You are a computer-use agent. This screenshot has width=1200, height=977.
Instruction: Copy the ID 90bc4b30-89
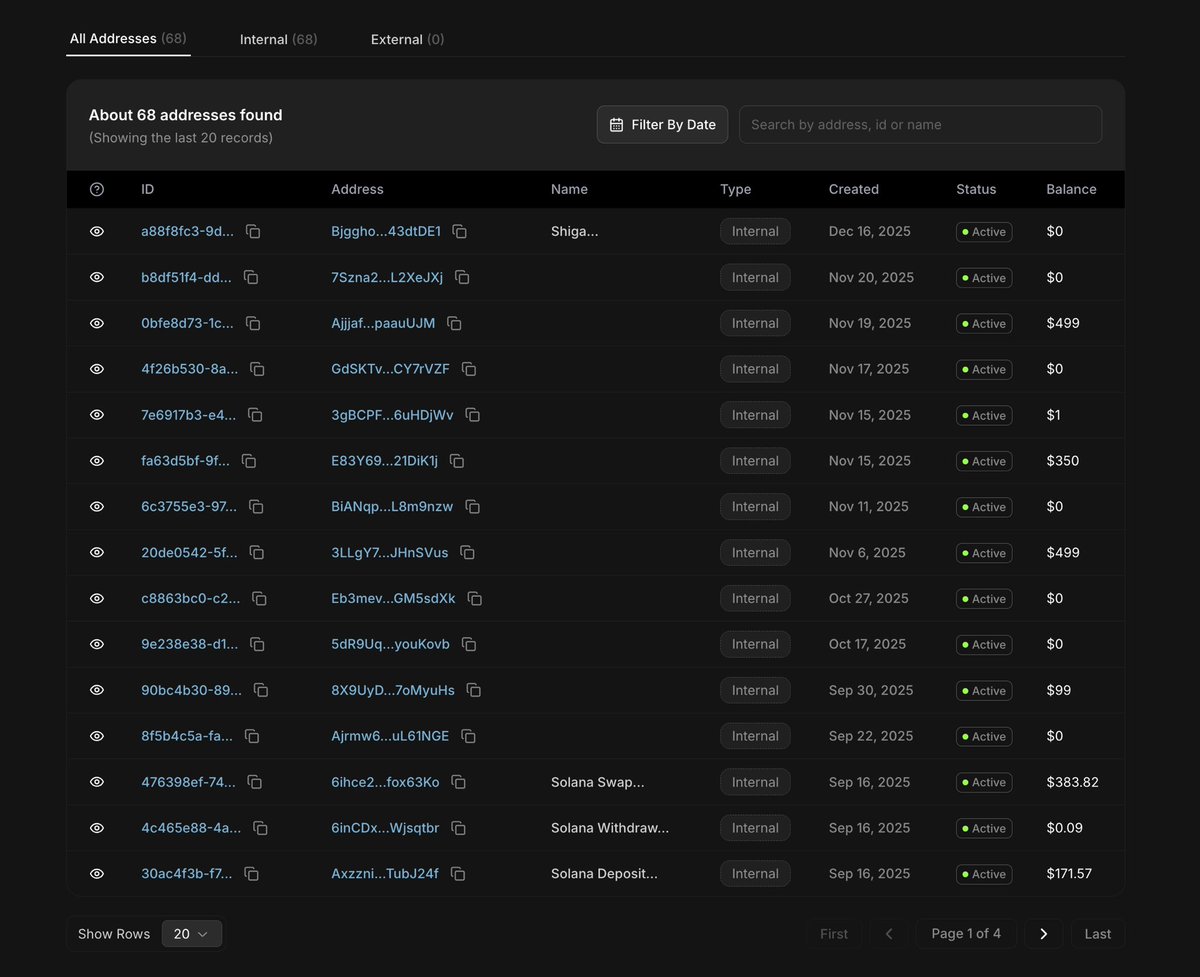pos(261,690)
